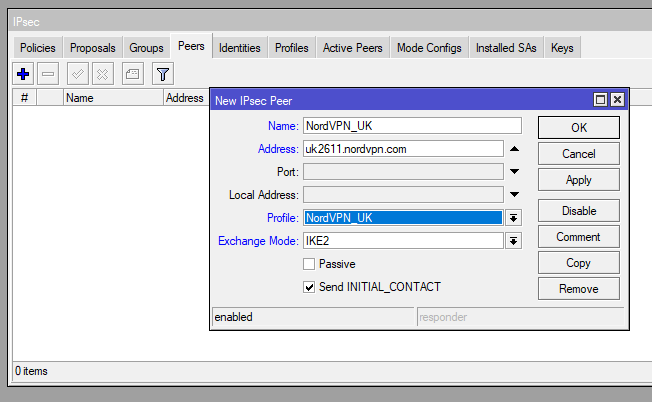Expand the Local Address field arrow
The width and height of the screenshot is (652, 402).
[x=514, y=195]
